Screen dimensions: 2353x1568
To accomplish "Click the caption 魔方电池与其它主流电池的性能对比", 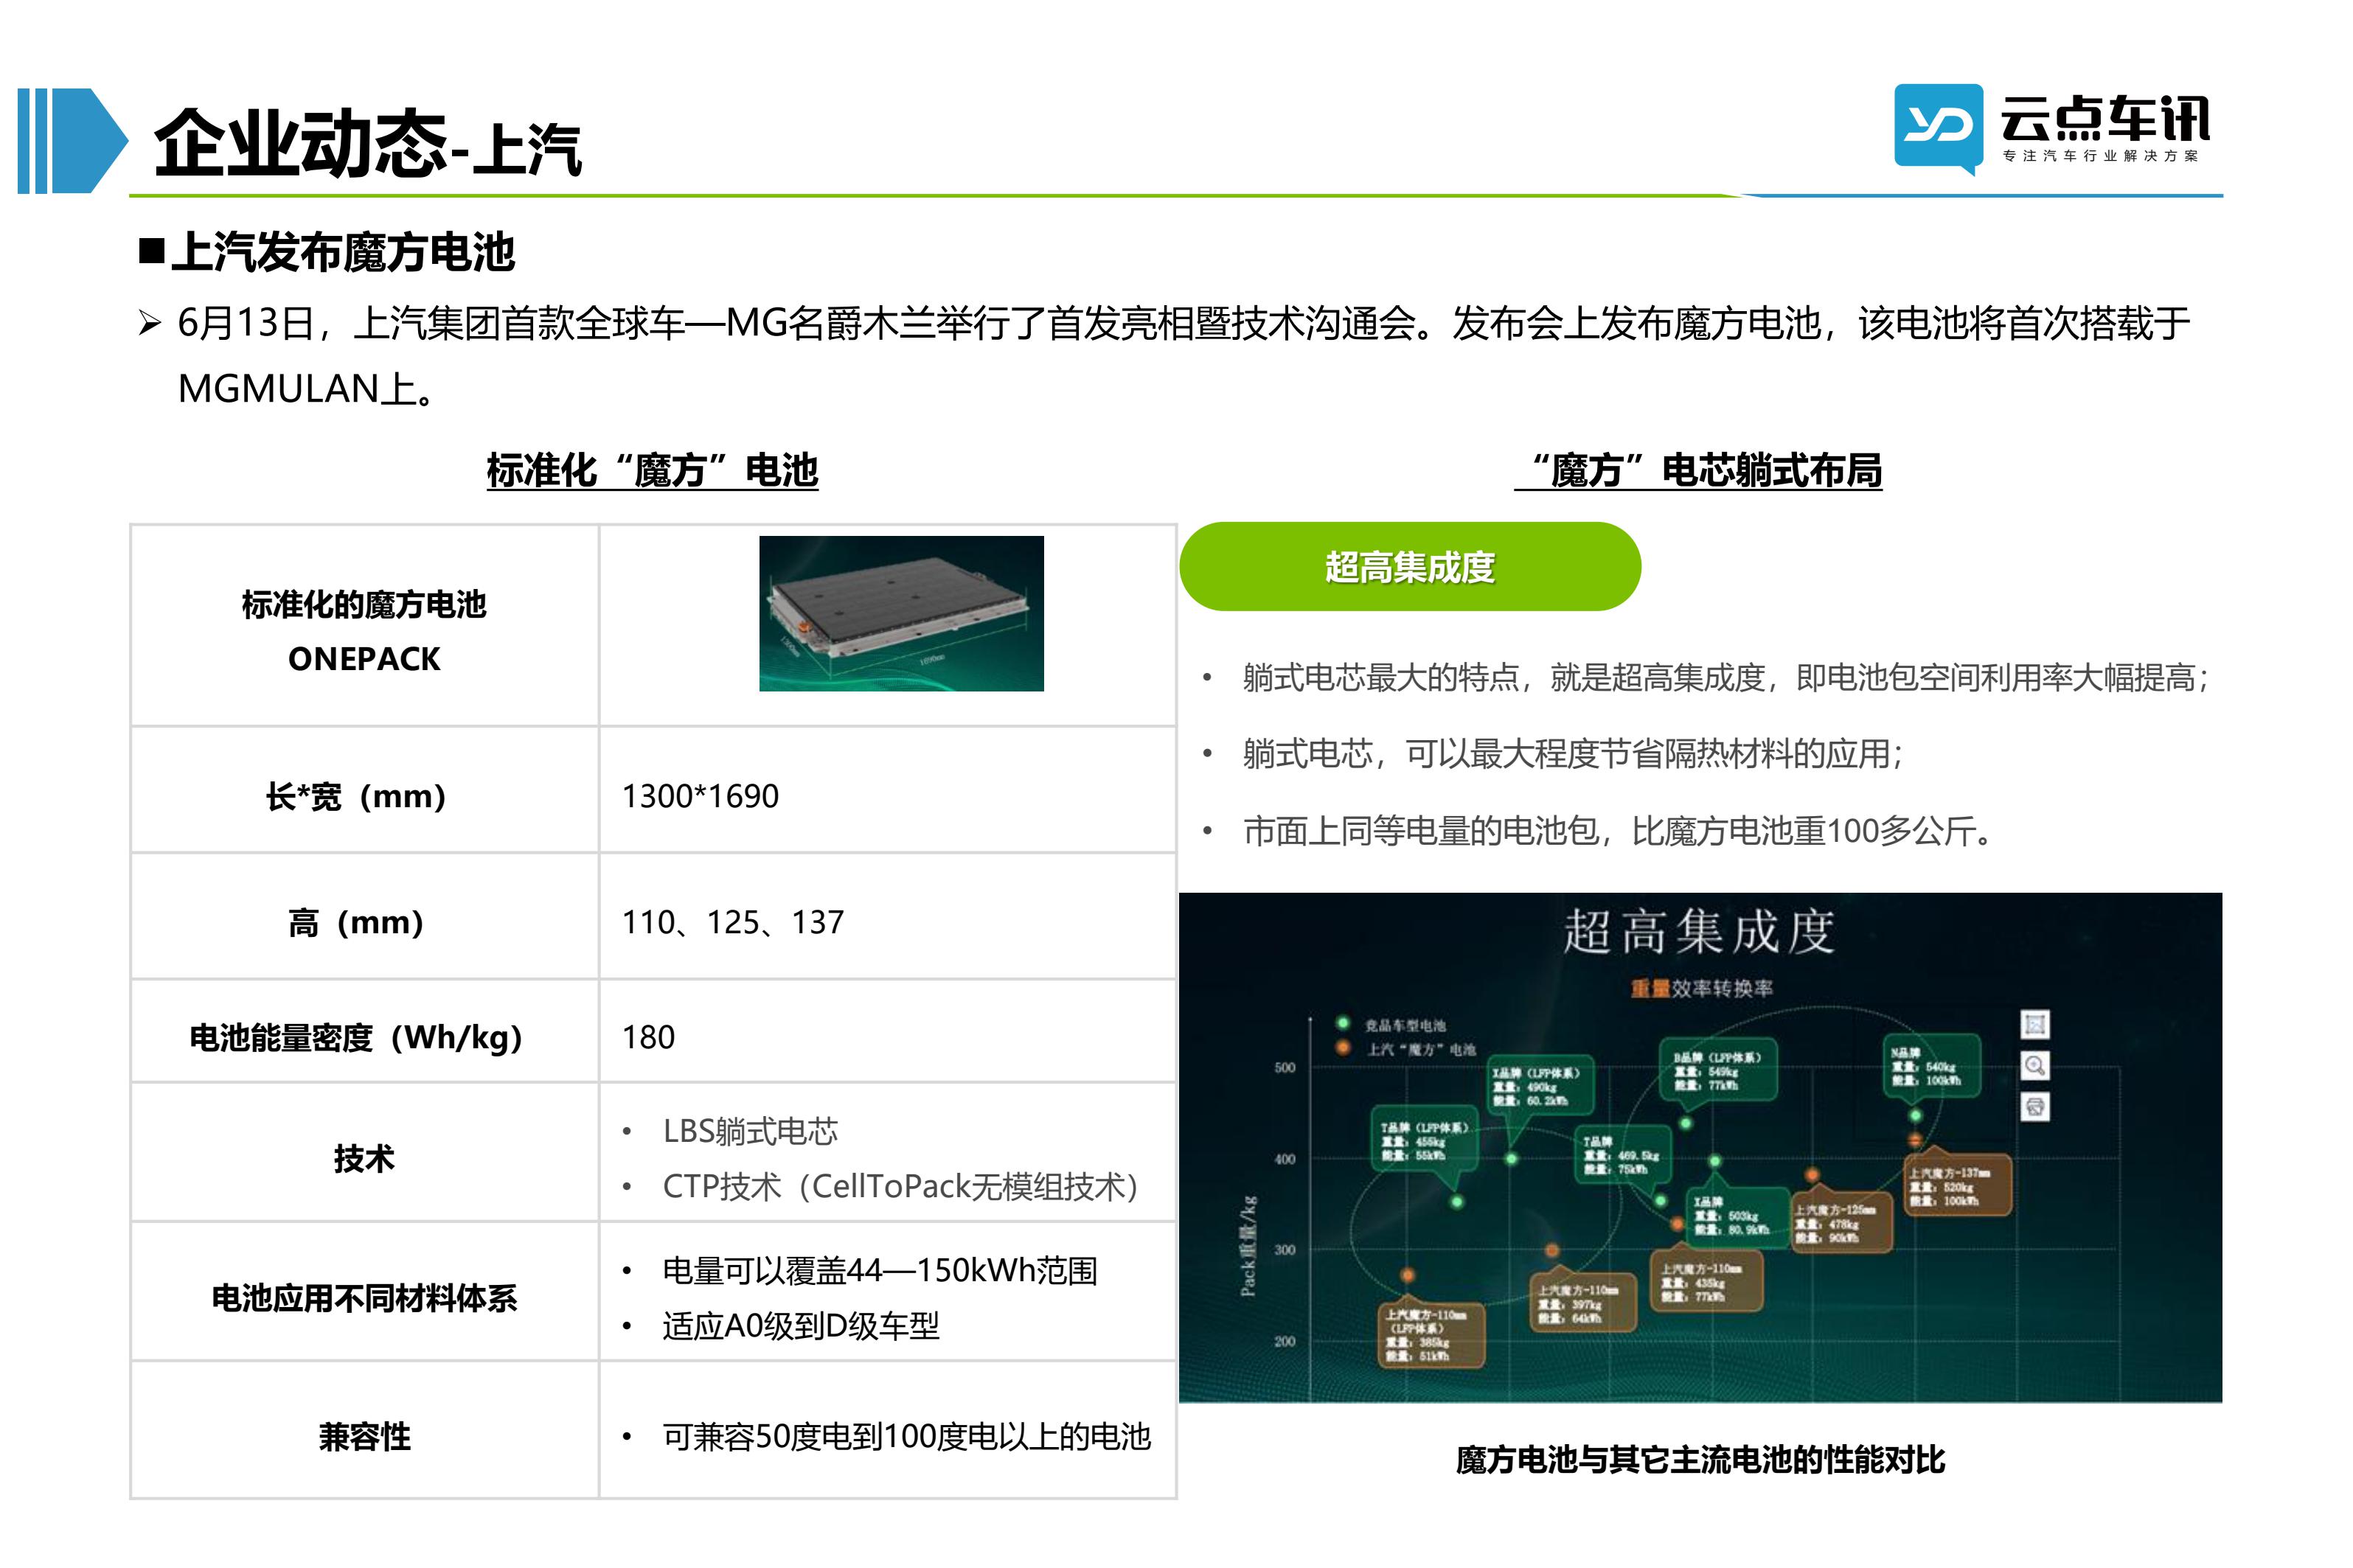I will (x=1699, y=1460).
